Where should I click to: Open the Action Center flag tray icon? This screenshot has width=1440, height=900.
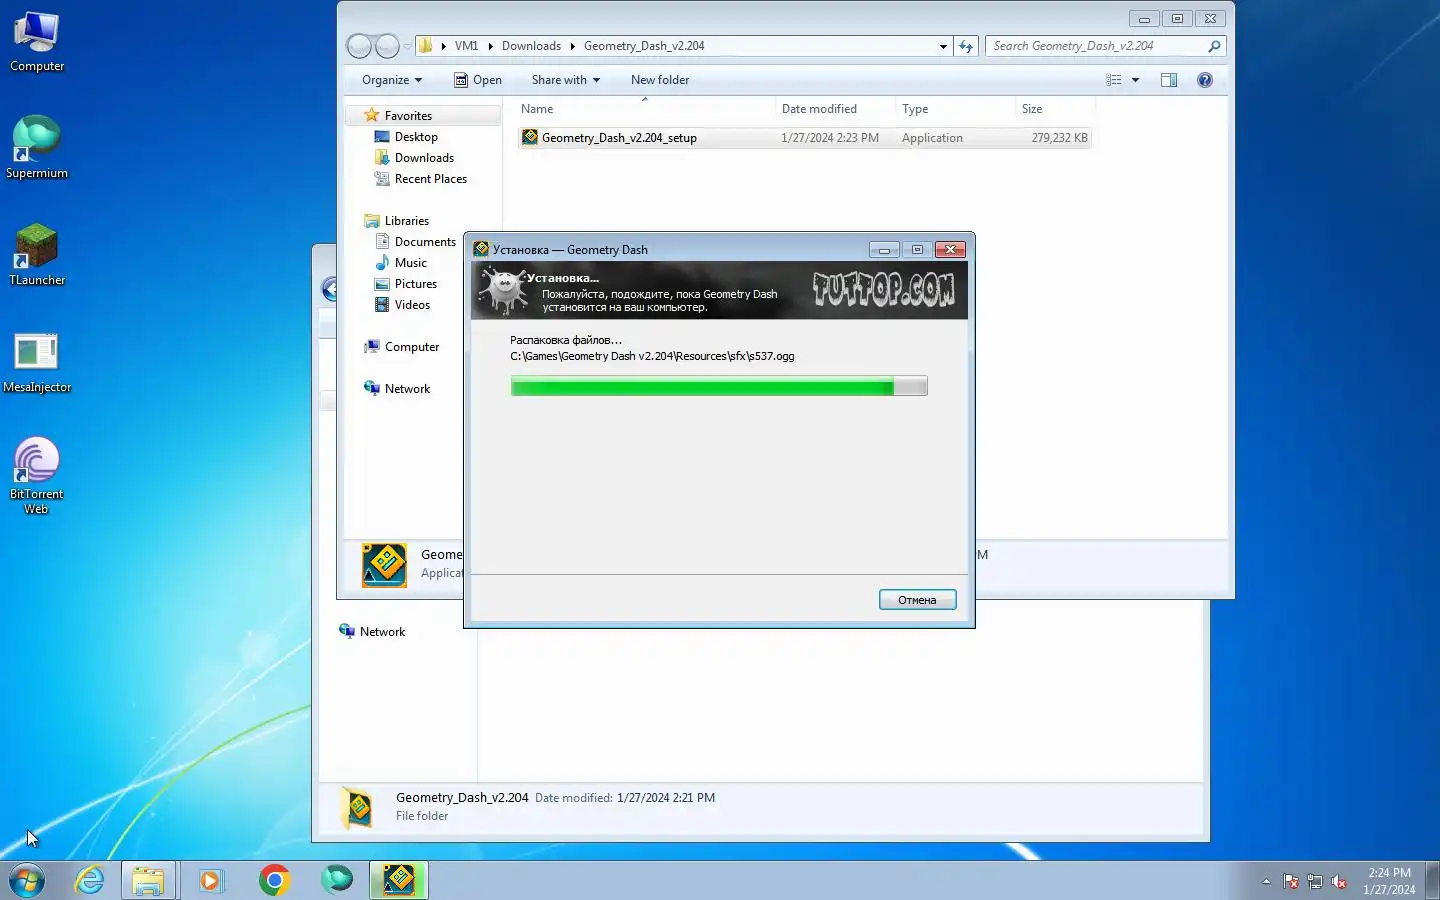1291,881
